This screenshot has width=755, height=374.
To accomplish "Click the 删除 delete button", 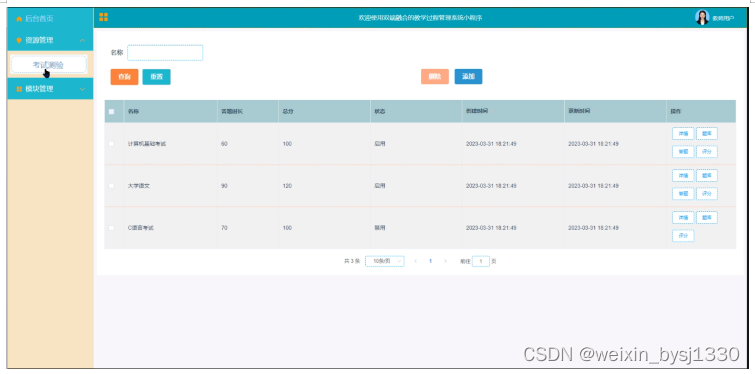I will pos(435,77).
